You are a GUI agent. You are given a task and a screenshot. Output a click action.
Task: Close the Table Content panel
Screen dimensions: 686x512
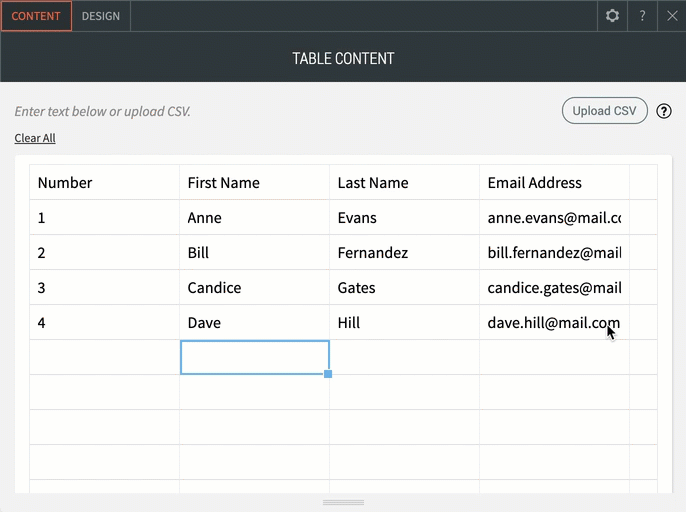tap(672, 16)
